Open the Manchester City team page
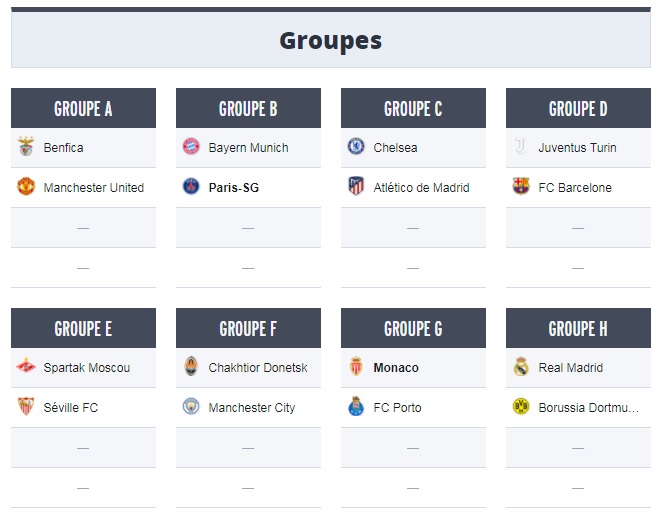Viewport: 660px width, 517px height. 252,408
